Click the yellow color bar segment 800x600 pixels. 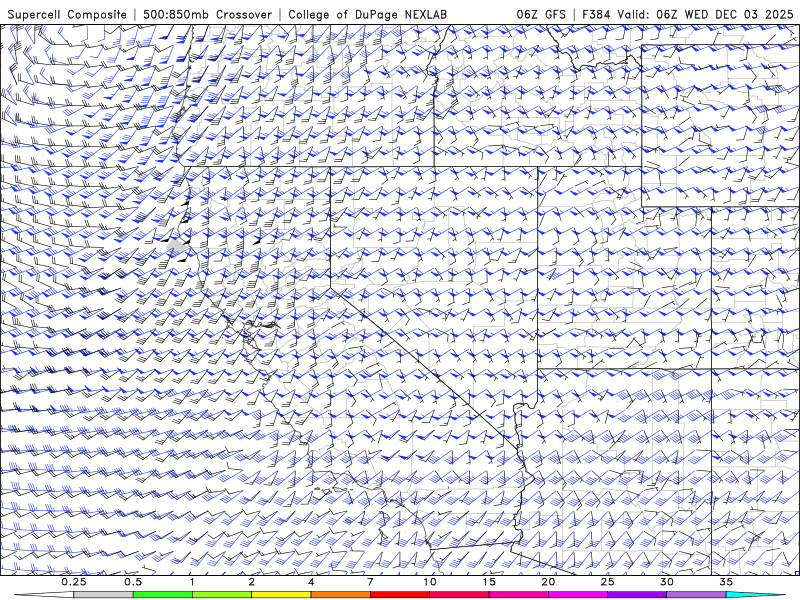[281, 595]
